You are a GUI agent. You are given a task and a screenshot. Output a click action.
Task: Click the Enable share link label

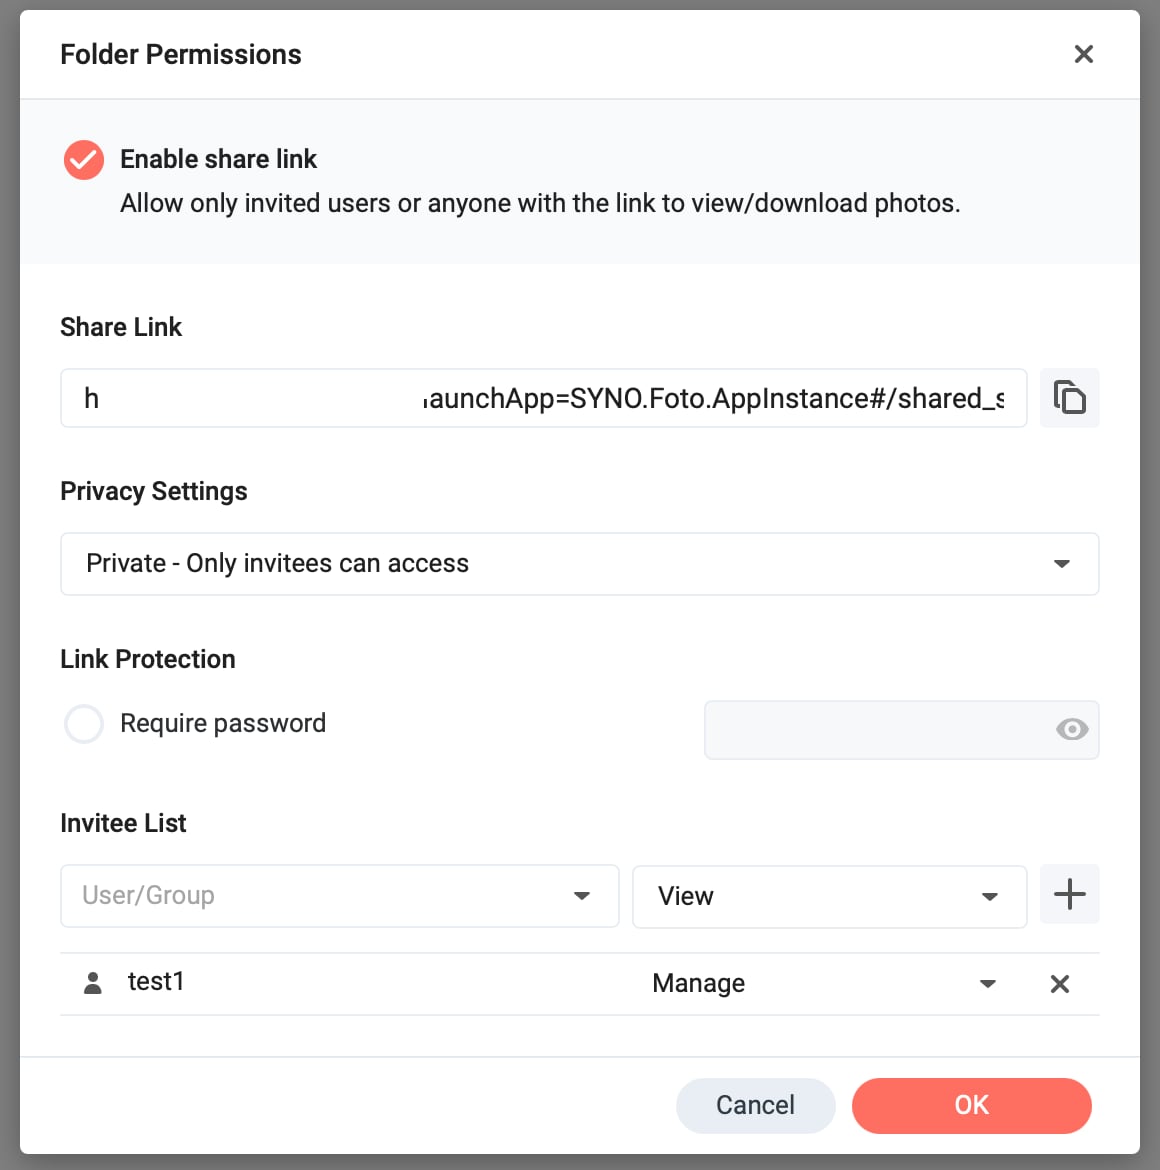219,159
